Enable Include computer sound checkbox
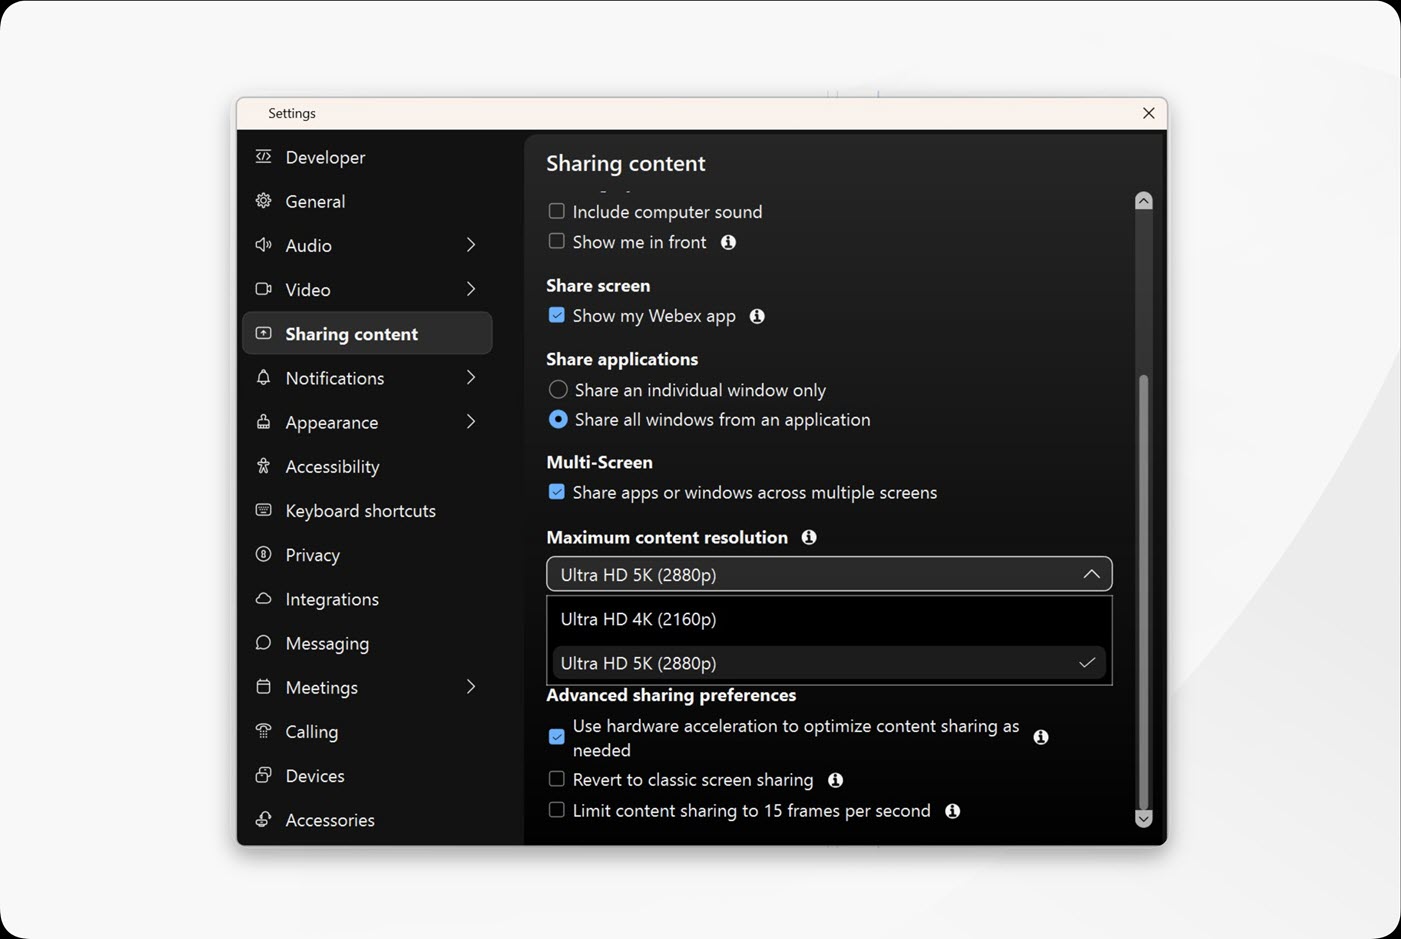Image resolution: width=1401 pixels, height=939 pixels. (x=557, y=211)
